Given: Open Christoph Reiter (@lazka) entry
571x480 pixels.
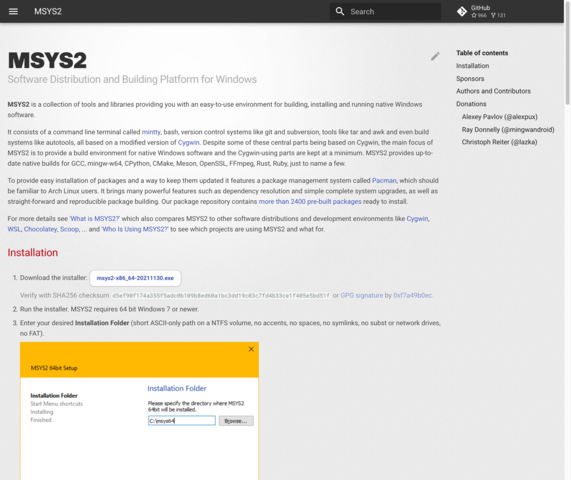Looking at the screenshot, I should coord(499,142).
